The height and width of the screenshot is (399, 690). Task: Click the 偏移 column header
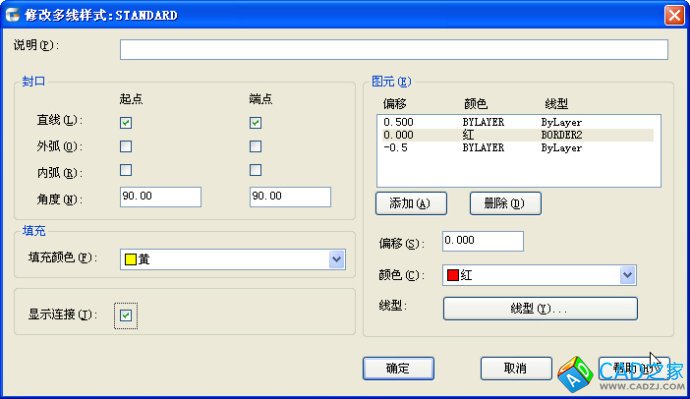click(x=395, y=104)
